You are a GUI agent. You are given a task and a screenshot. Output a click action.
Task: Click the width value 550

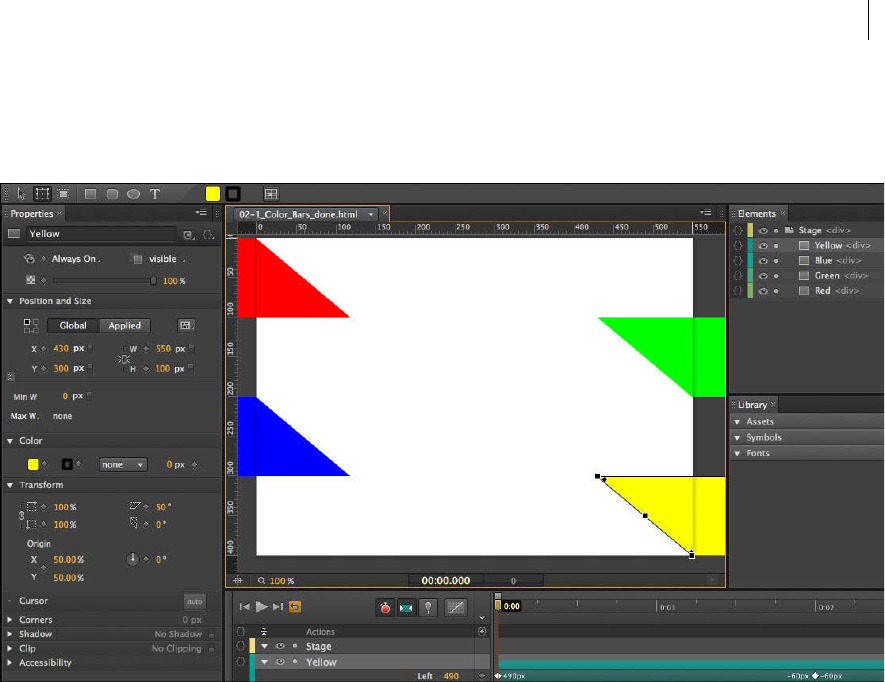(x=163, y=348)
